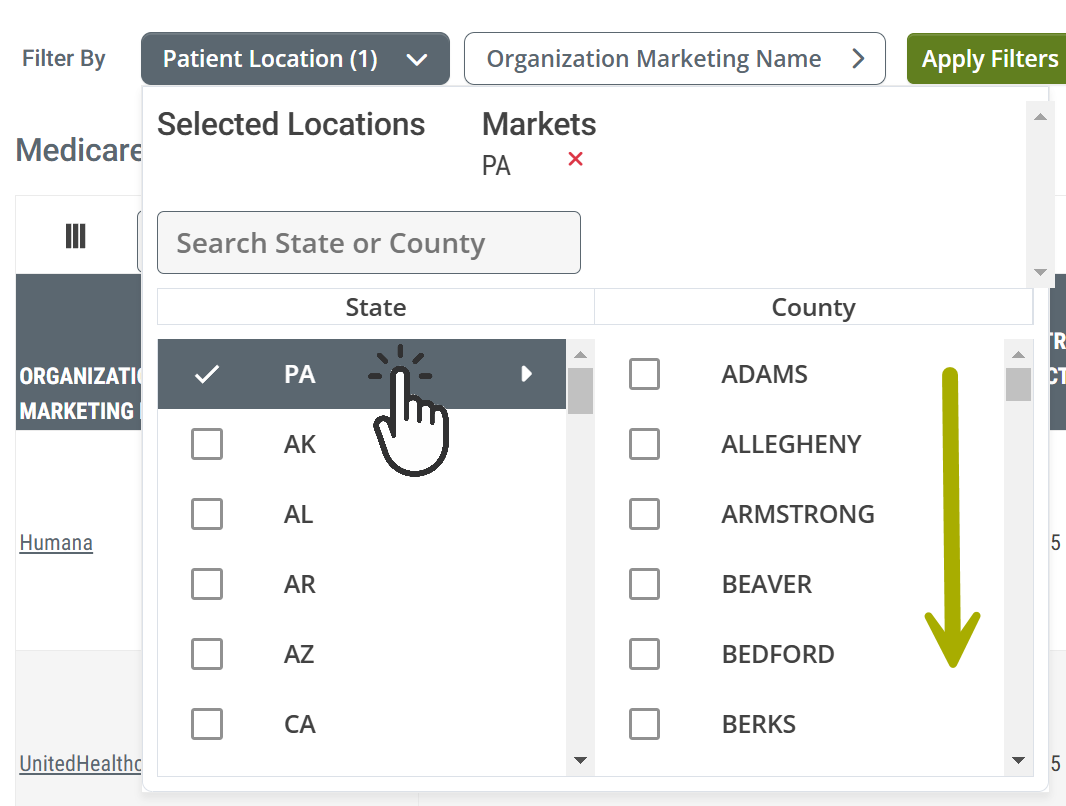The height and width of the screenshot is (806, 1066).
Task: Remove PA market with red X
Action: (x=575, y=160)
